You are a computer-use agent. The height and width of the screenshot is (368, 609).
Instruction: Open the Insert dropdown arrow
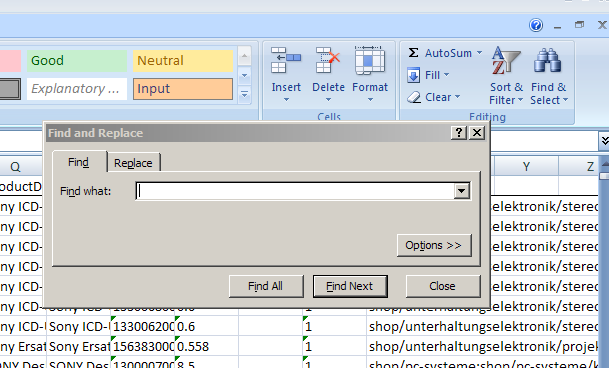click(286, 100)
